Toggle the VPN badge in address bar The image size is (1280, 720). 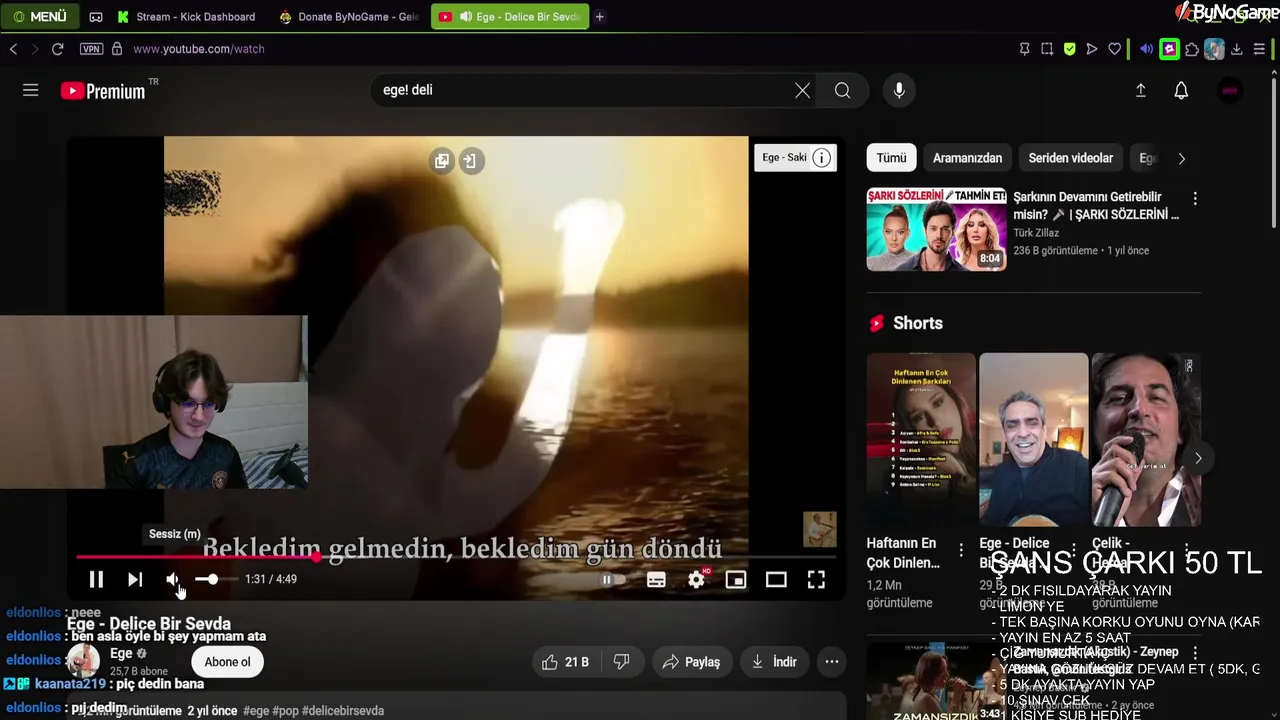pyautogui.click(x=91, y=48)
